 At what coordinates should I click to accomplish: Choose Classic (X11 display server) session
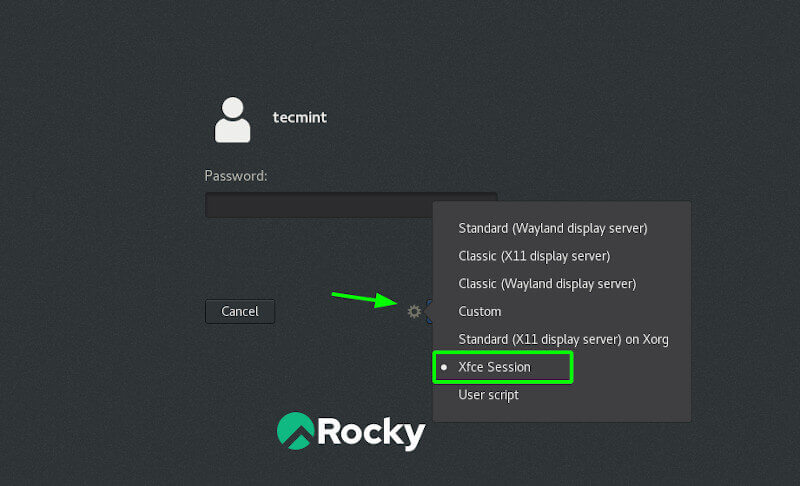(534, 256)
